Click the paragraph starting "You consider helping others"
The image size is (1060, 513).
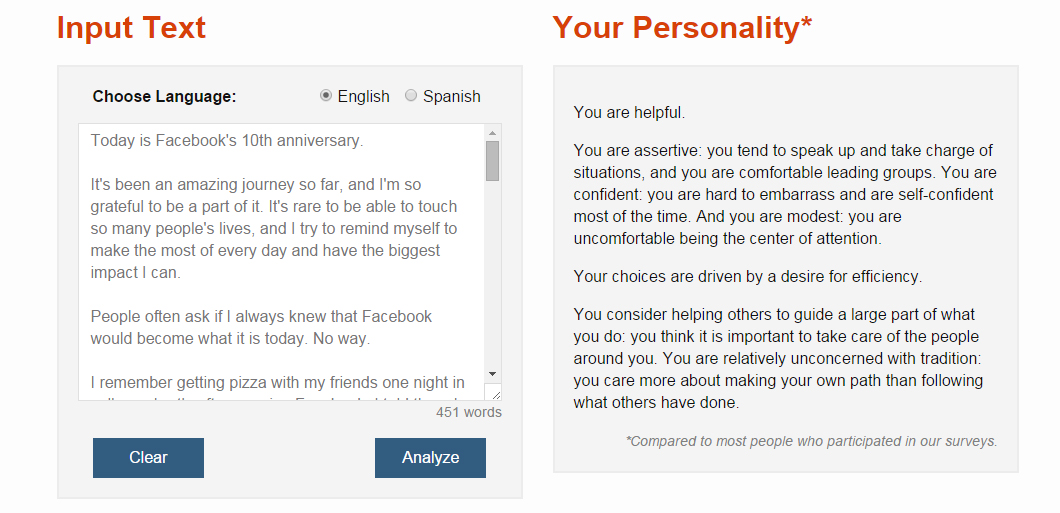point(778,358)
